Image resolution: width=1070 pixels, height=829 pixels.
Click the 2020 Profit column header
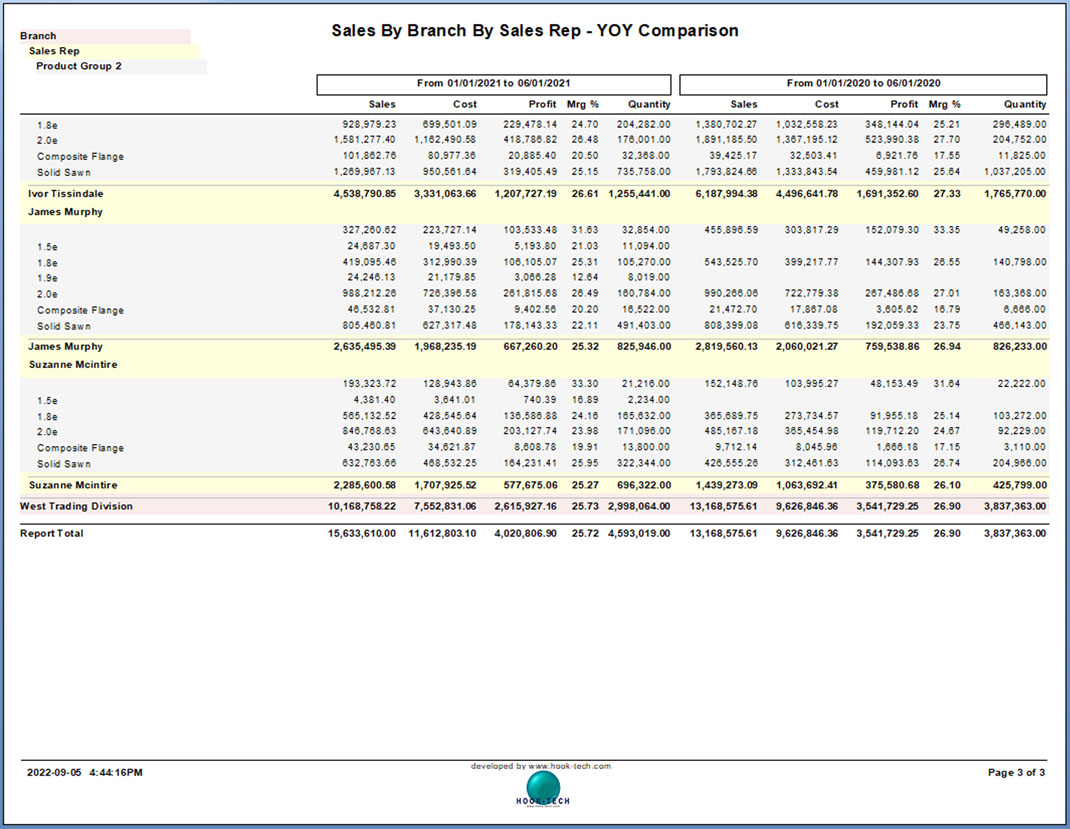pyautogui.click(x=904, y=104)
